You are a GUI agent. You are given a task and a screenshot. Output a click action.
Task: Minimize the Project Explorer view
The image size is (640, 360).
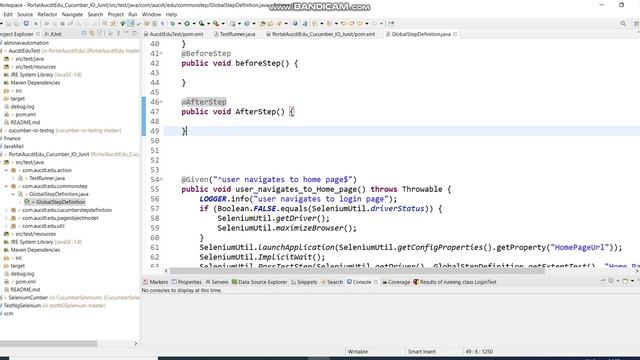click(127, 33)
